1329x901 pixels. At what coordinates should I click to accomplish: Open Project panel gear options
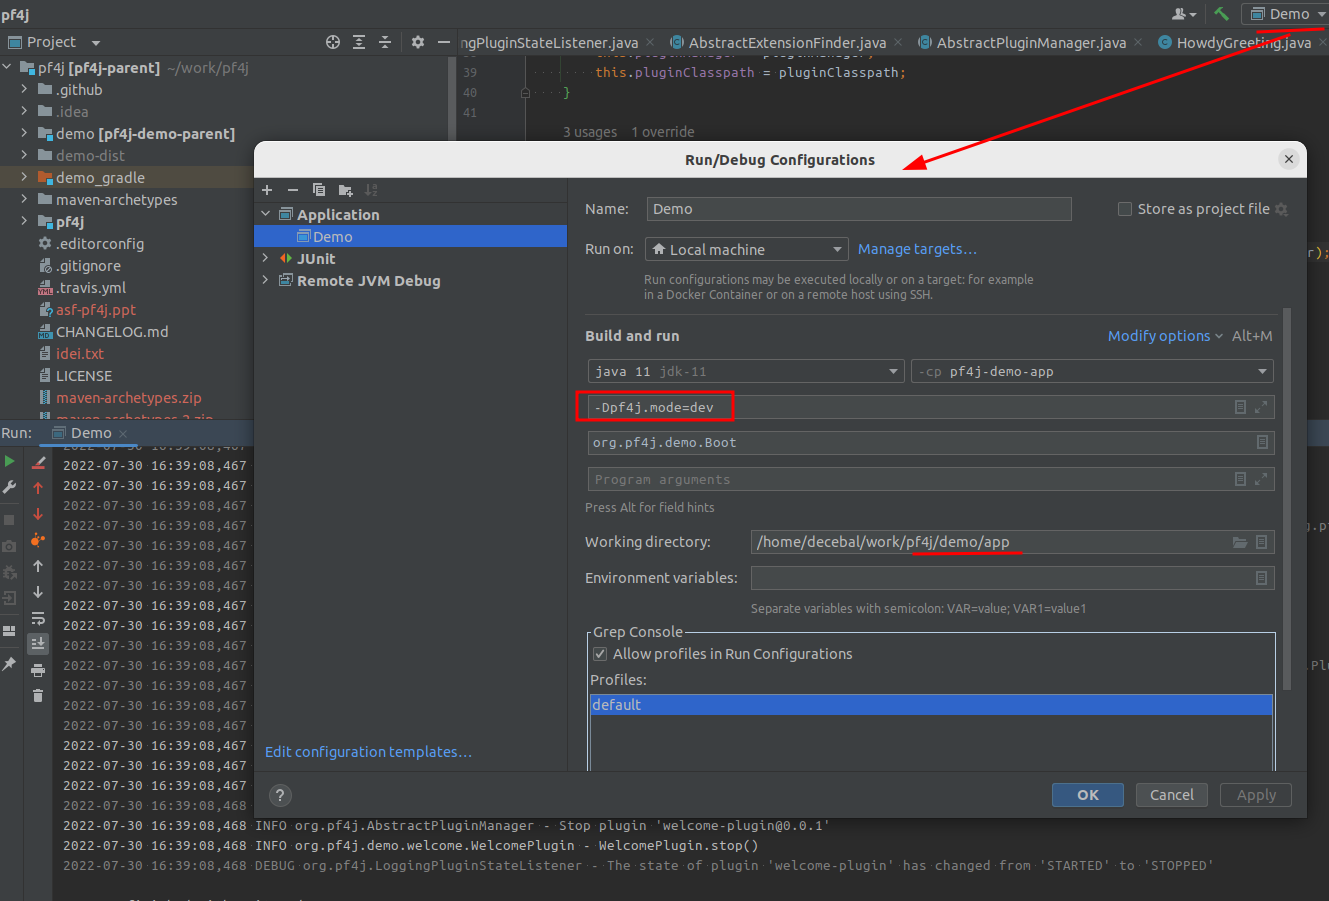(x=418, y=42)
